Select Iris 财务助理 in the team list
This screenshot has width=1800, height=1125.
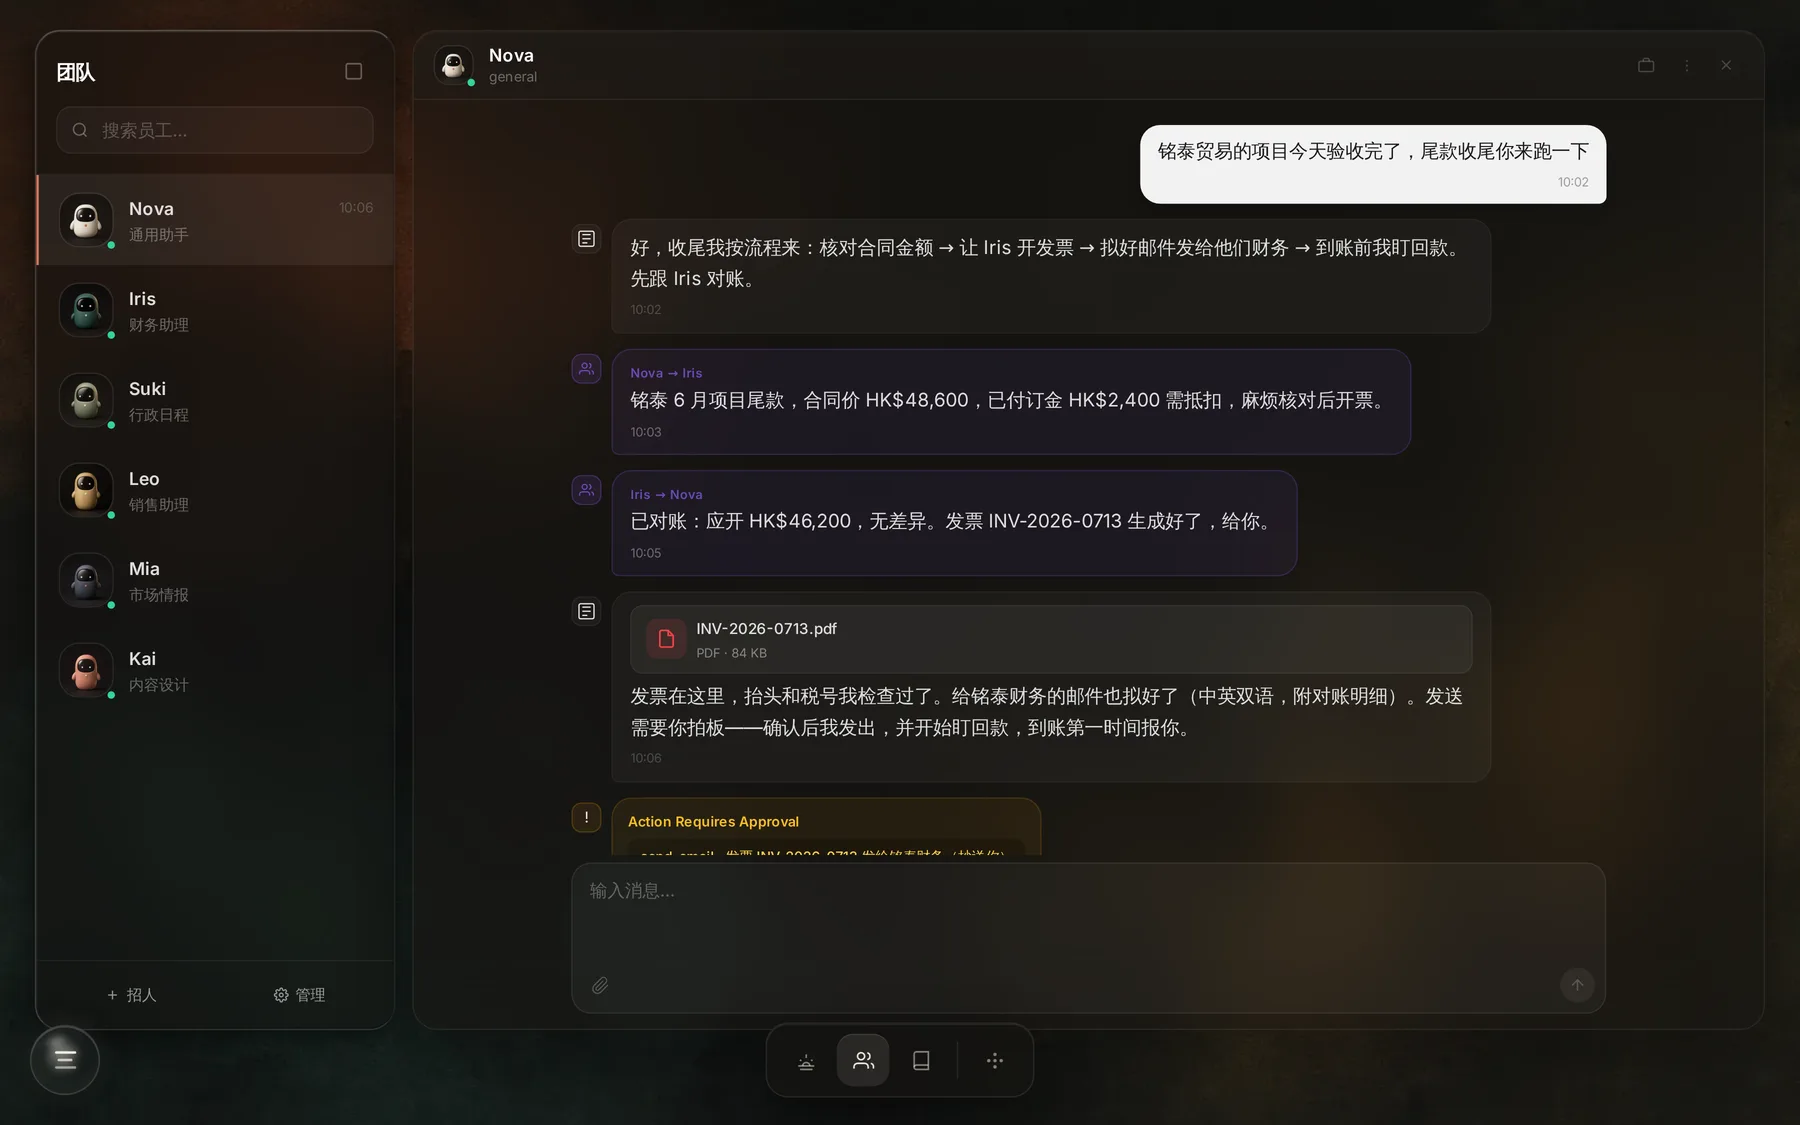[216, 310]
